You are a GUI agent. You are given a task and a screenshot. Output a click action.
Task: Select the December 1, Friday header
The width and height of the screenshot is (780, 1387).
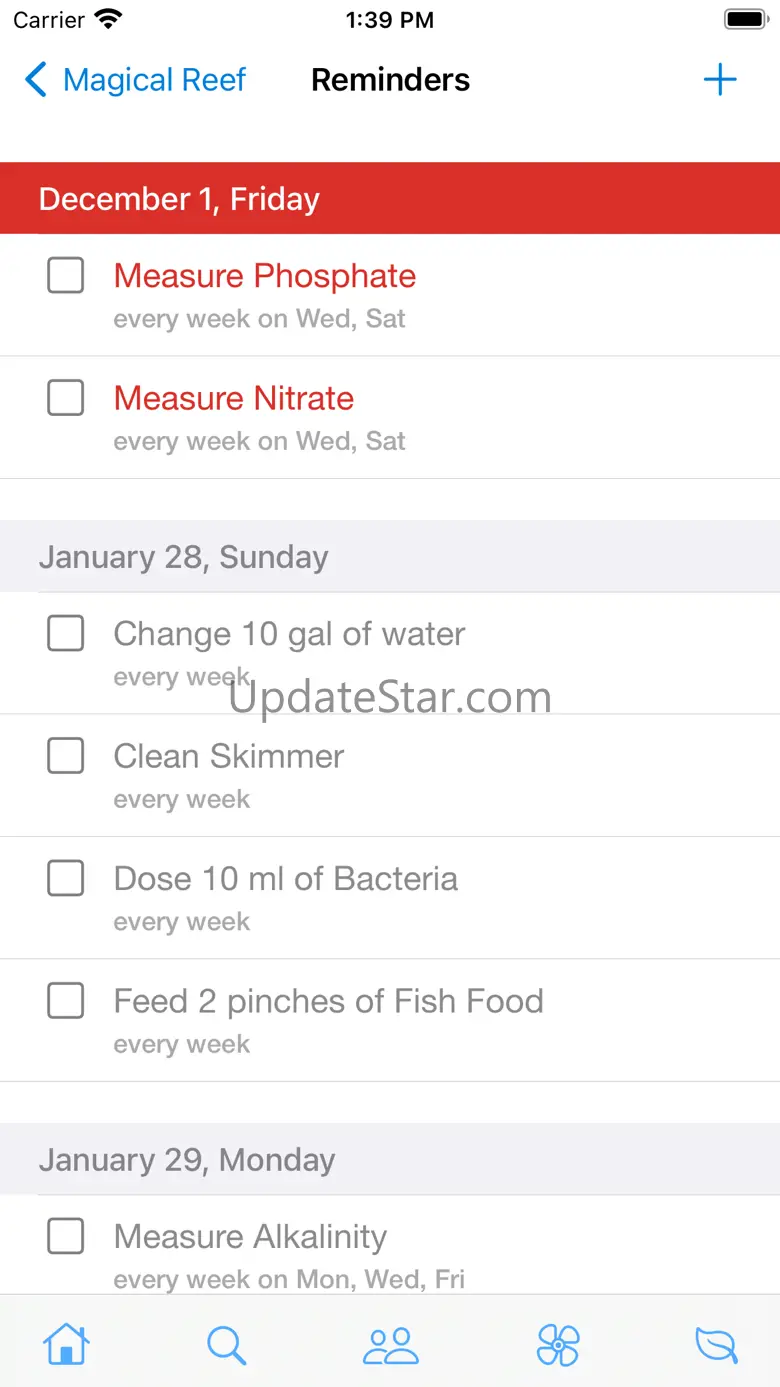pos(180,199)
